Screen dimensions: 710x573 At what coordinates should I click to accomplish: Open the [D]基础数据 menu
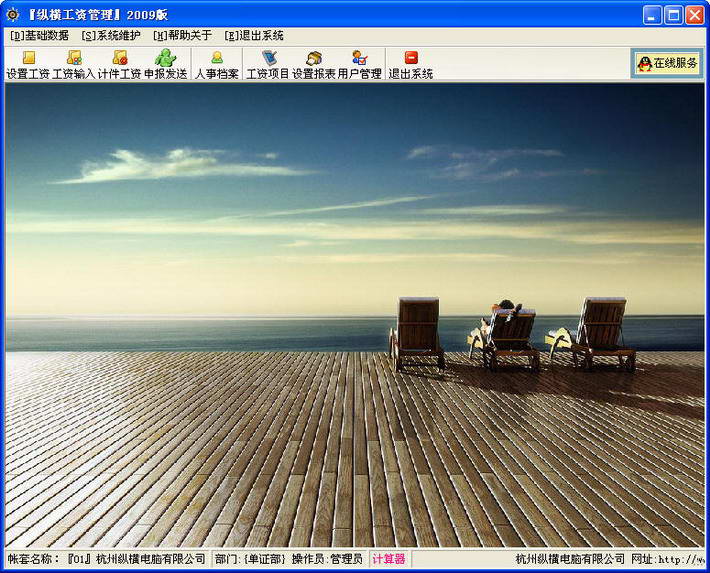point(39,36)
